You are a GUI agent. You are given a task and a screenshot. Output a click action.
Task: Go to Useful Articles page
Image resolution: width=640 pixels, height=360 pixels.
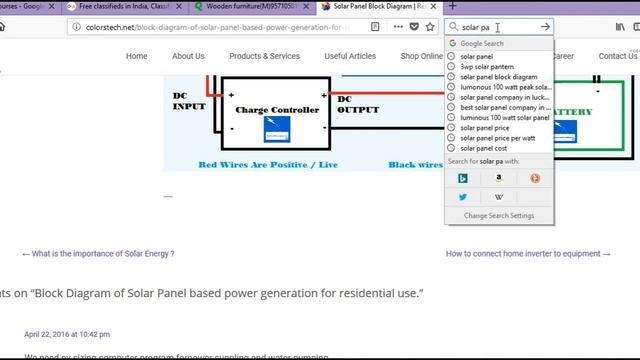(350, 56)
